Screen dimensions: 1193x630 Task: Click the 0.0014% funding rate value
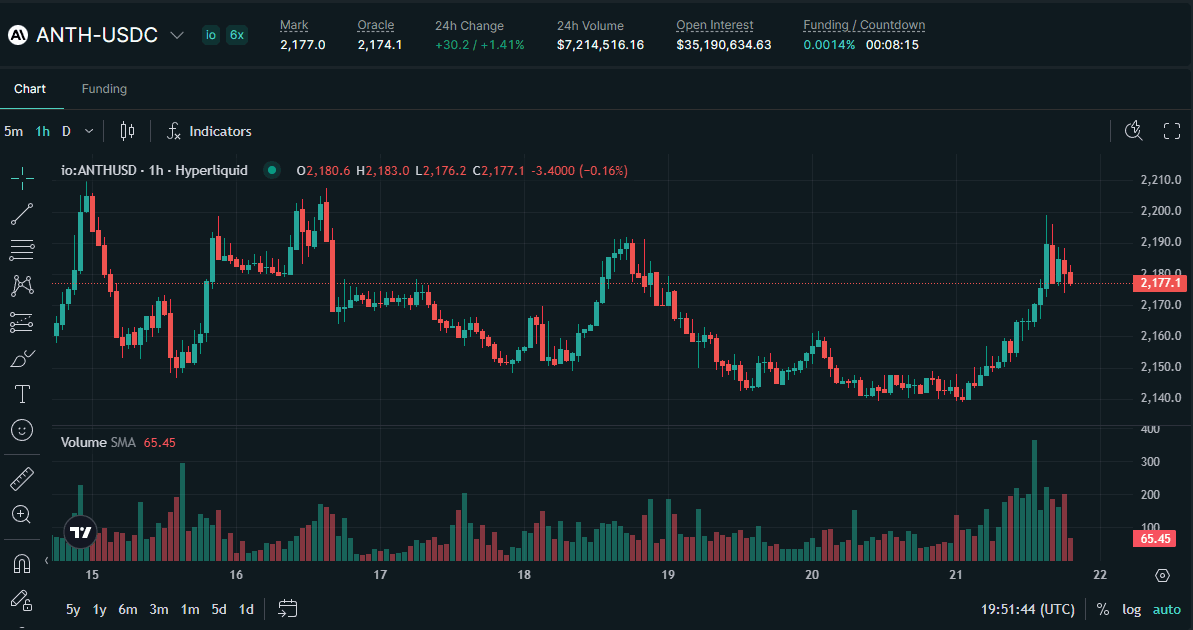829,45
